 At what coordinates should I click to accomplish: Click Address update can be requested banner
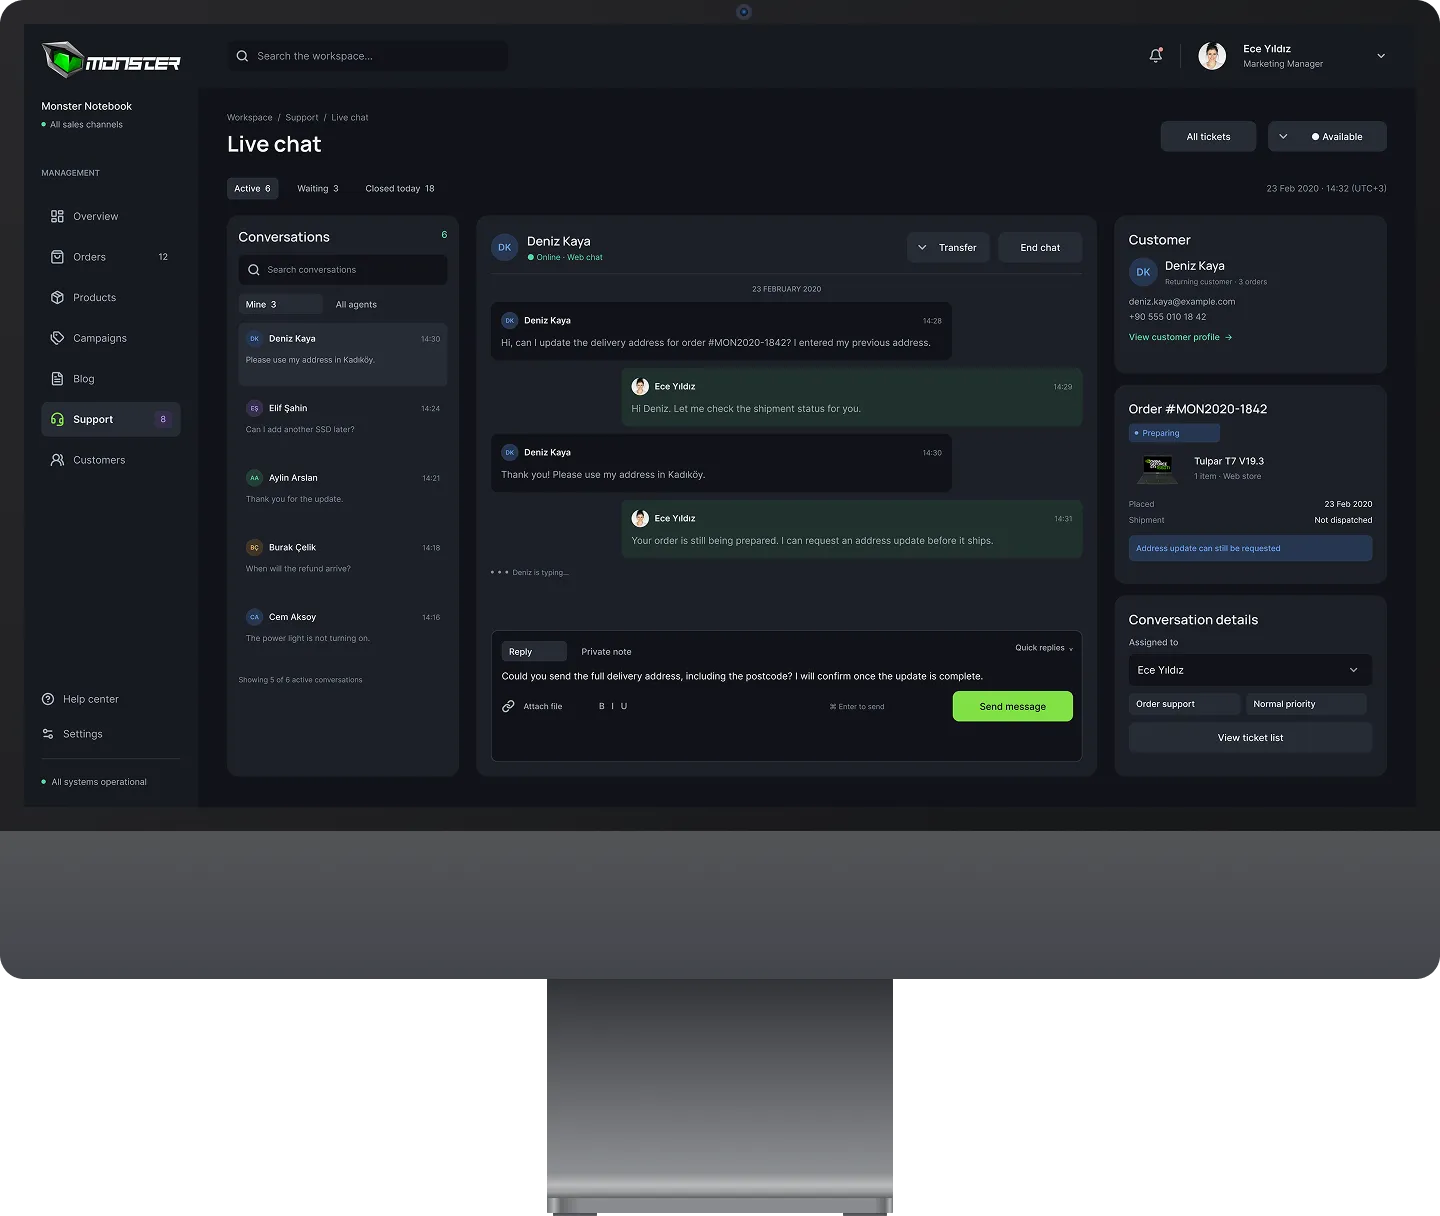click(x=1250, y=548)
